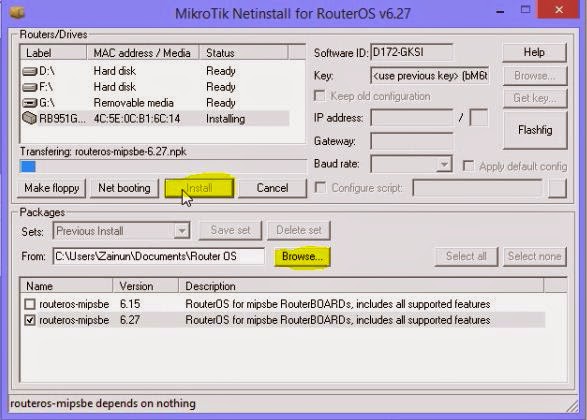Image resolution: width=587 pixels, height=420 pixels.
Task: Click status bar text depends on nothing
Action: click(103, 404)
